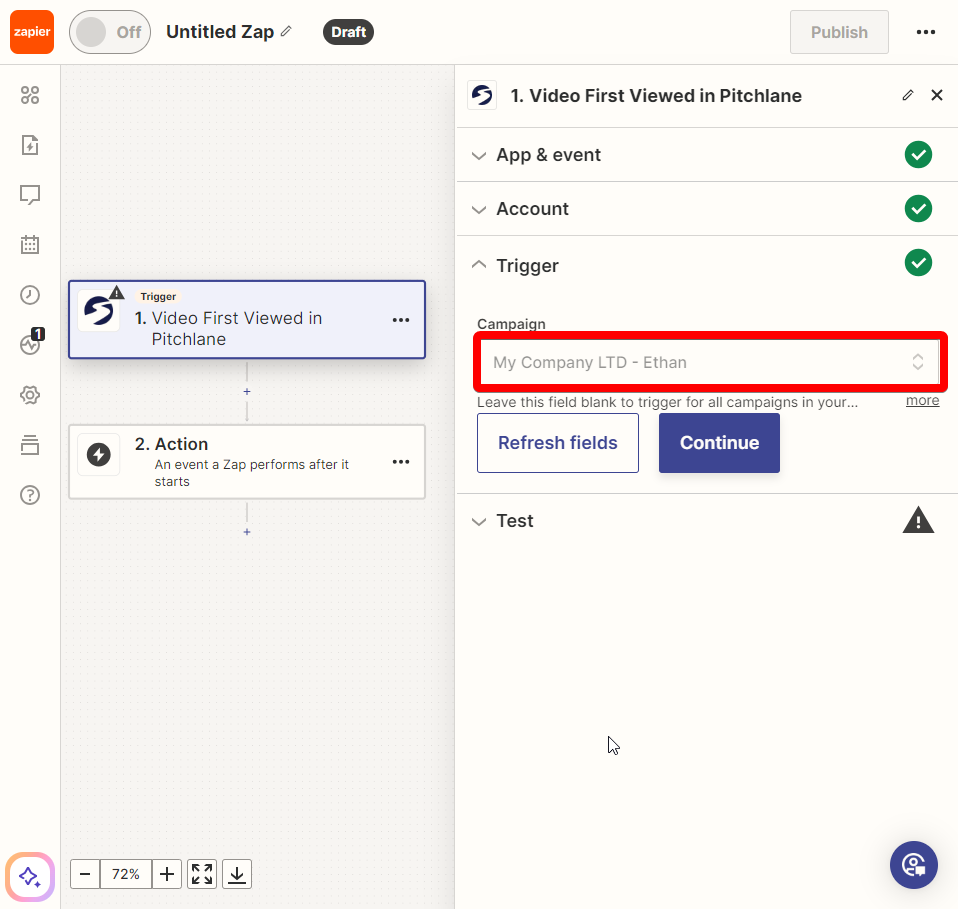Click the App & event green checkmark
This screenshot has height=909, width=958.
[918, 155]
